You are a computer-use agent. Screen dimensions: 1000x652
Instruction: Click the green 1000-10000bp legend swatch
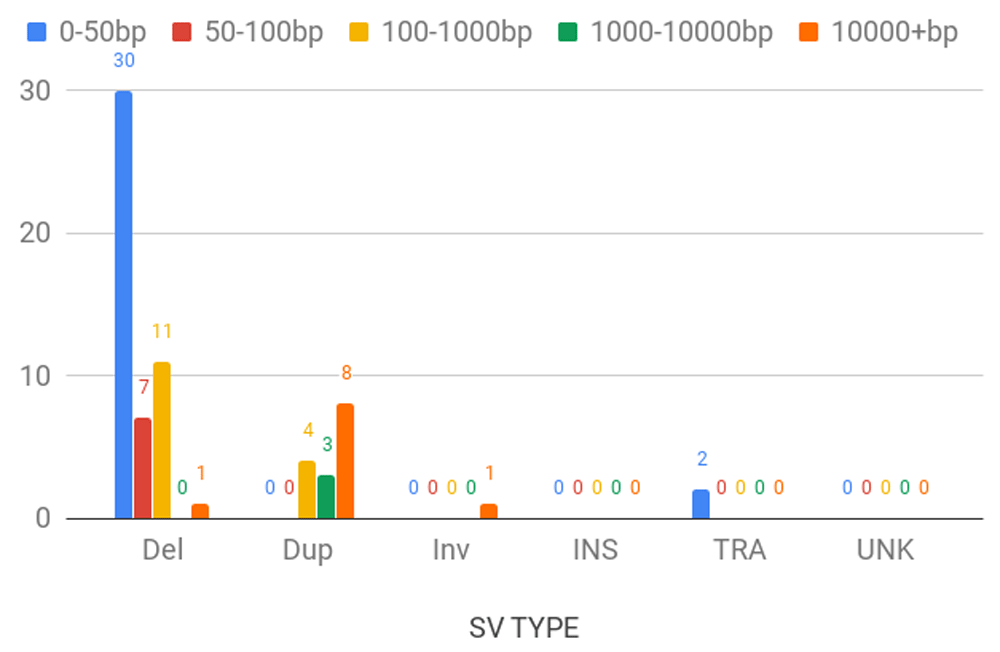568,32
